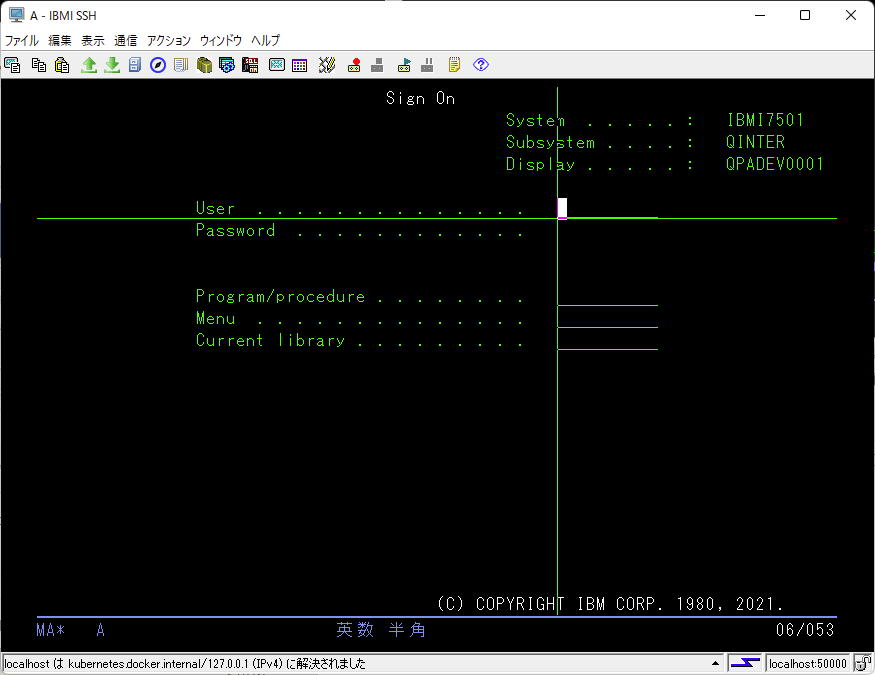
Task: Click the Program/procedure input field
Action: pyautogui.click(x=608, y=296)
